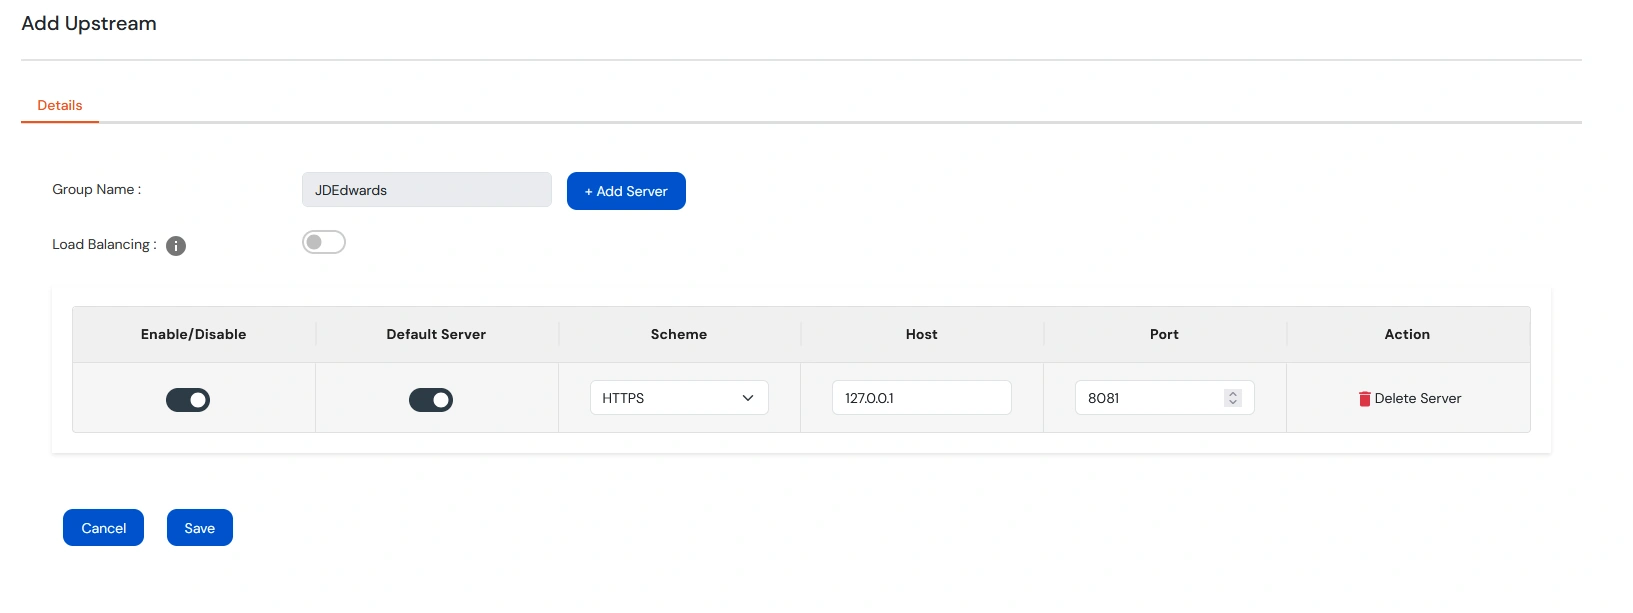This screenshot has height=613, width=1633.
Task: Click the Action column header
Action: (x=1407, y=334)
